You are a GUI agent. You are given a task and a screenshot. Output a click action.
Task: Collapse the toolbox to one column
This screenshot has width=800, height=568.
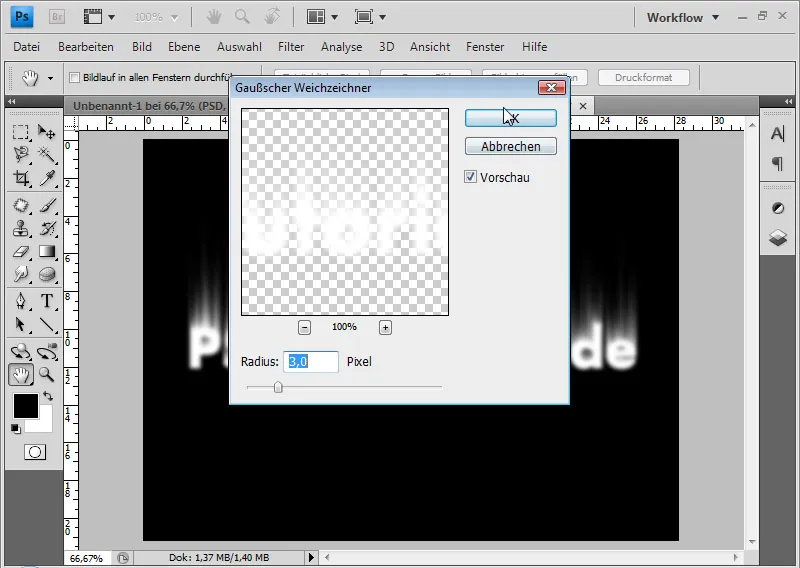11,102
